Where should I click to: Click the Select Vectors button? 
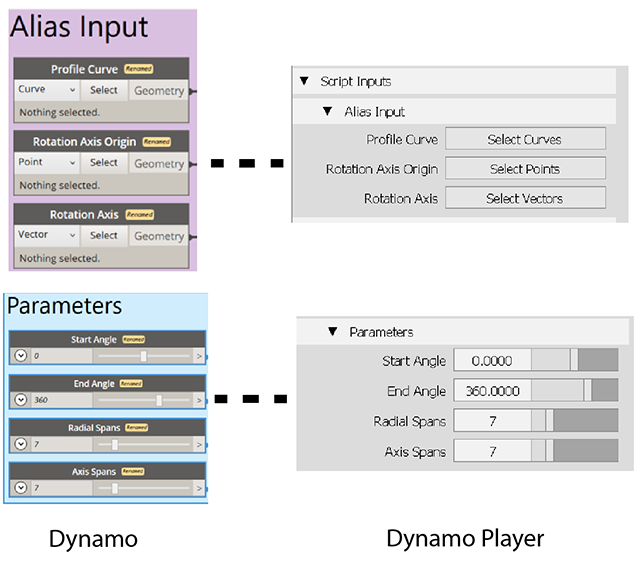[525, 198]
